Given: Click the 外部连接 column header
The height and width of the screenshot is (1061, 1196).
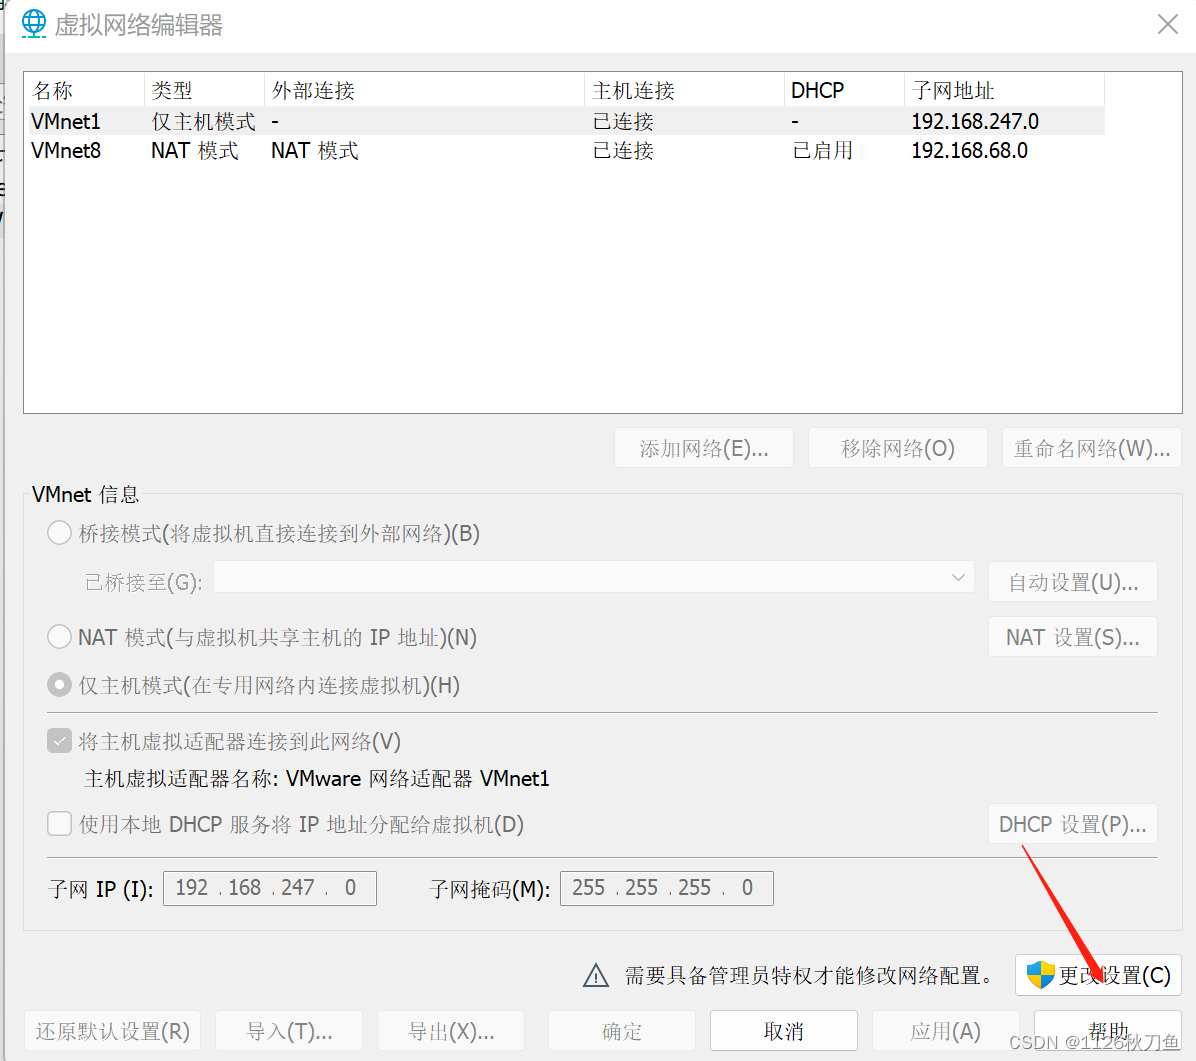Looking at the screenshot, I should pyautogui.click(x=424, y=90).
